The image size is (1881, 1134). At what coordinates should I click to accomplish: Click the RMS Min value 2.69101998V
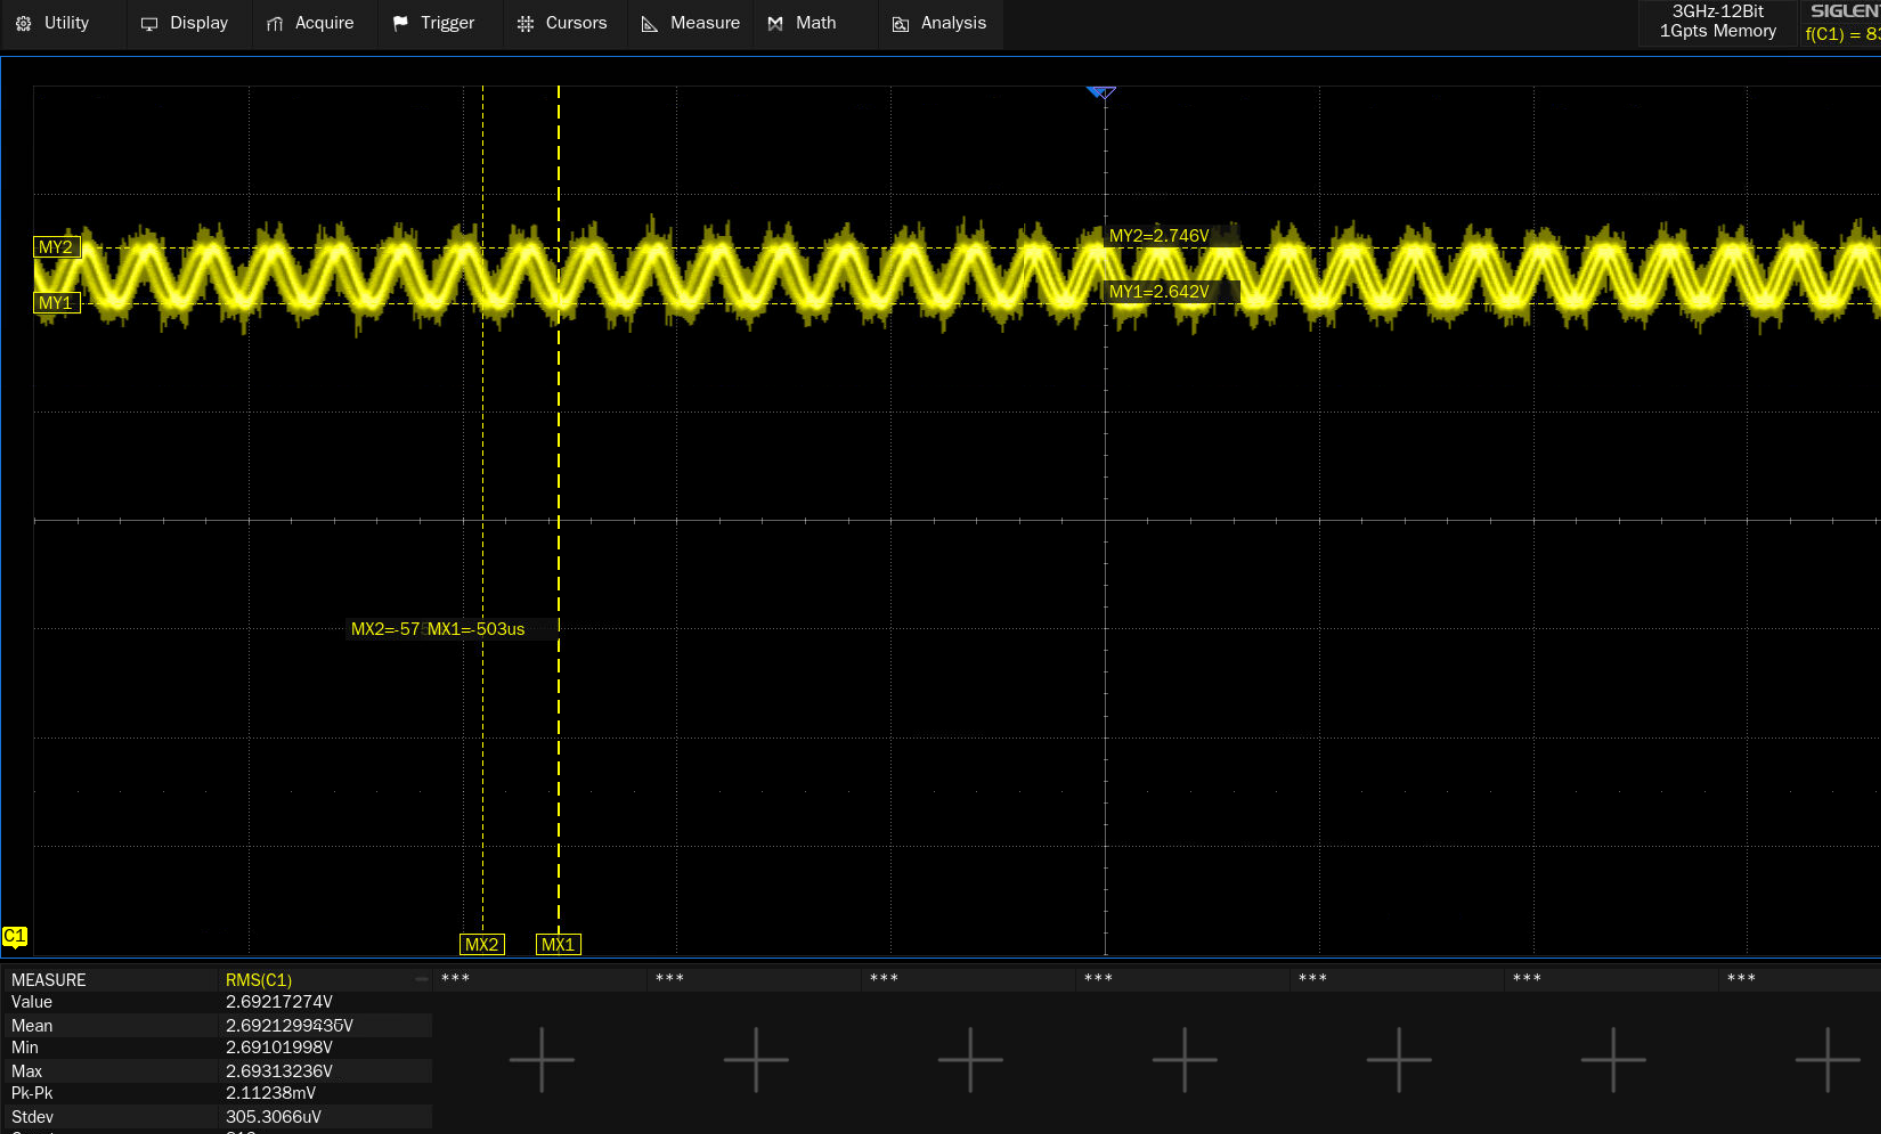pos(279,1048)
